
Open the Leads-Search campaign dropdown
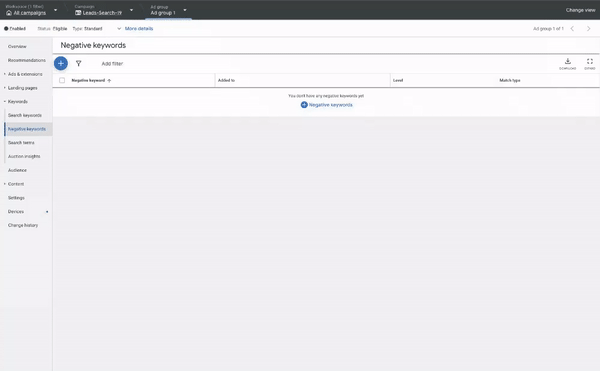[x=131, y=10]
